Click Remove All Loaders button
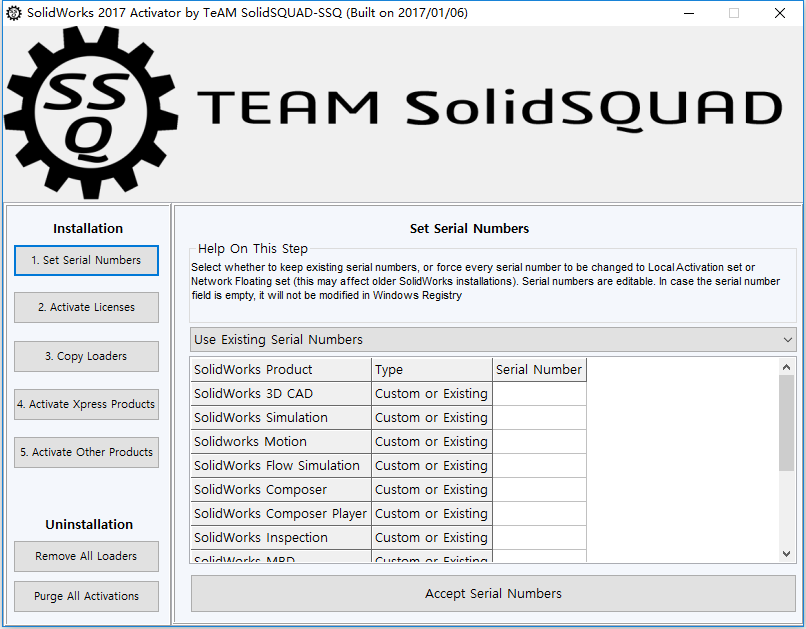The width and height of the screenshot is (806, 629). point(86,556)
